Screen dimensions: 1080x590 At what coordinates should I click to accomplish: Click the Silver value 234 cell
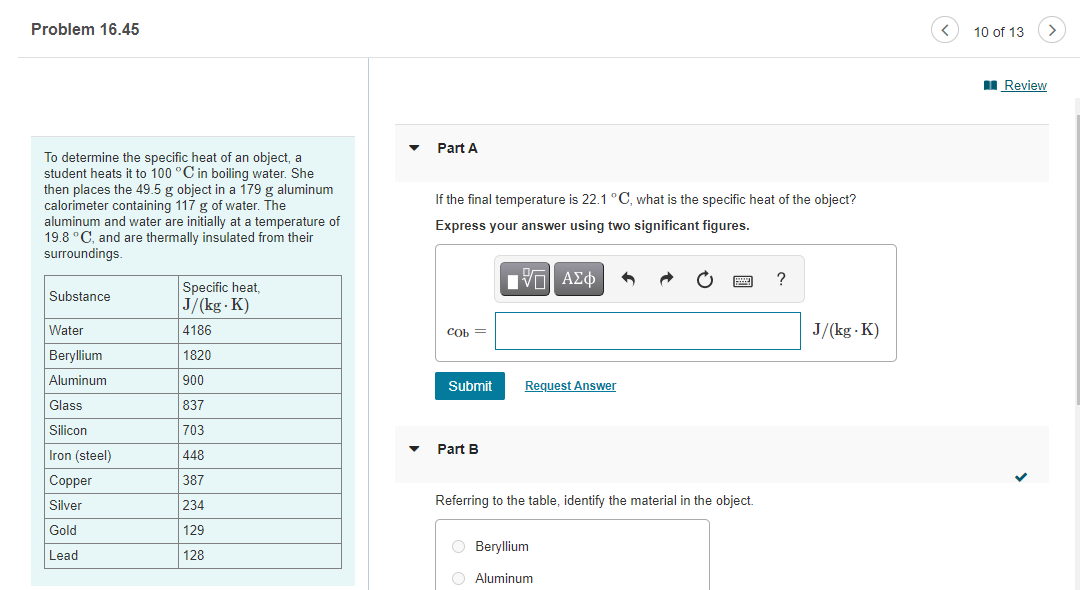260,506
